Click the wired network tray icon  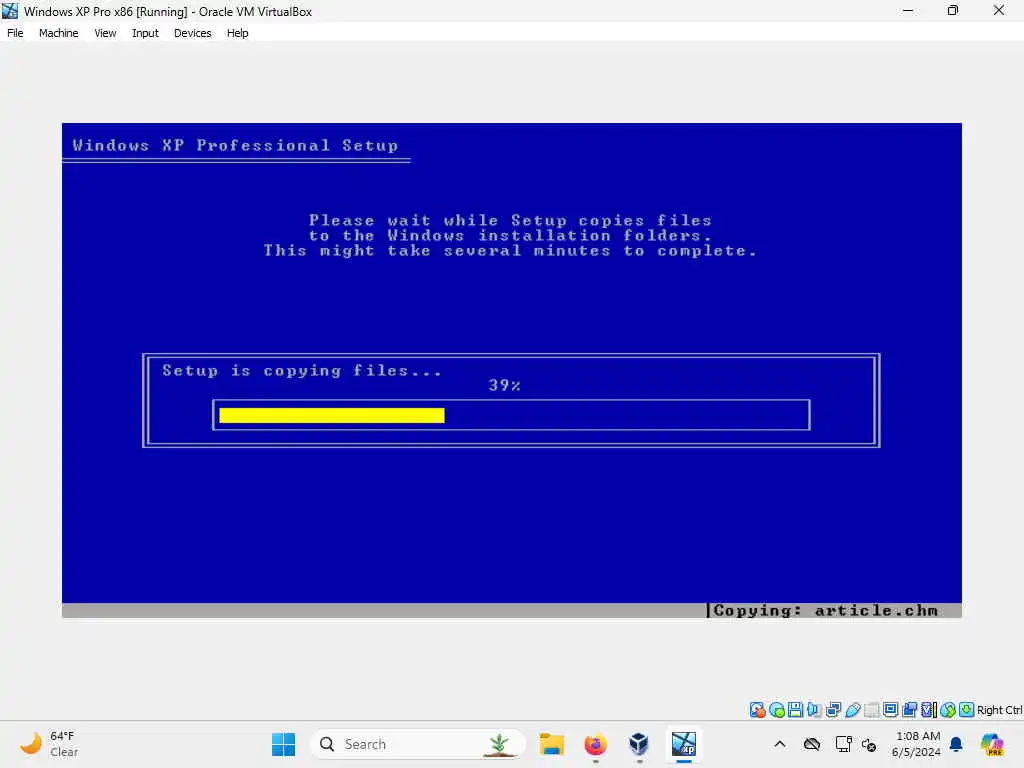point(843,744)
